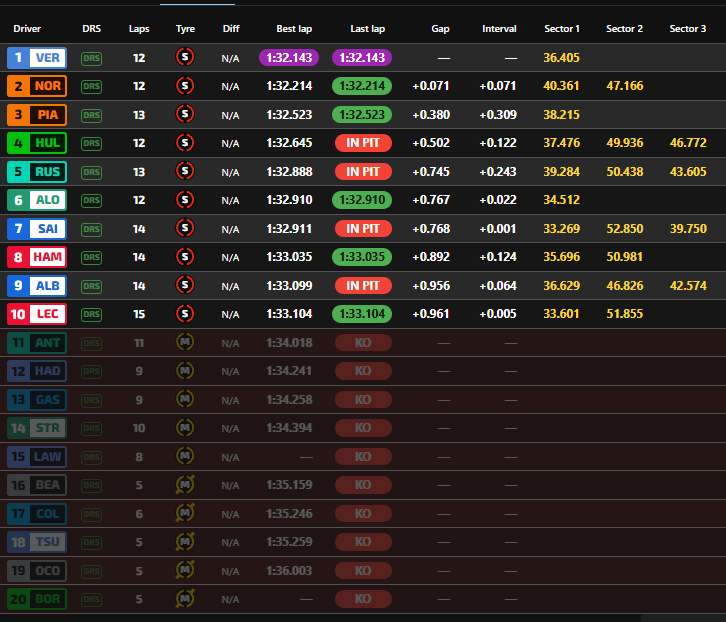Click Bearman's medium tyre icon
Image resolution: width=726 pixels, height=622 pixels.
click(x=185, y=486)
